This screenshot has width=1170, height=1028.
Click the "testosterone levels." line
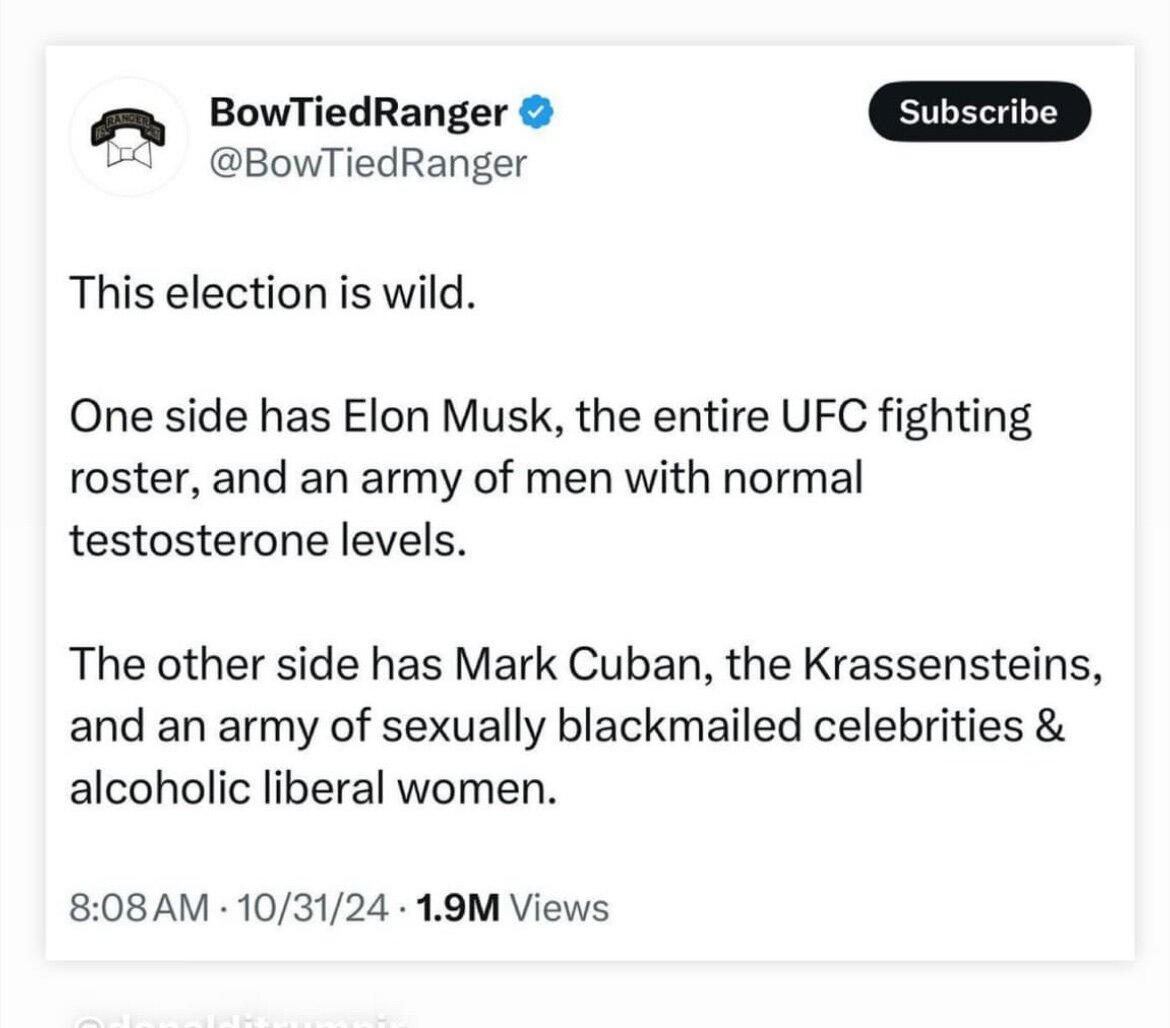click(268, 540)
